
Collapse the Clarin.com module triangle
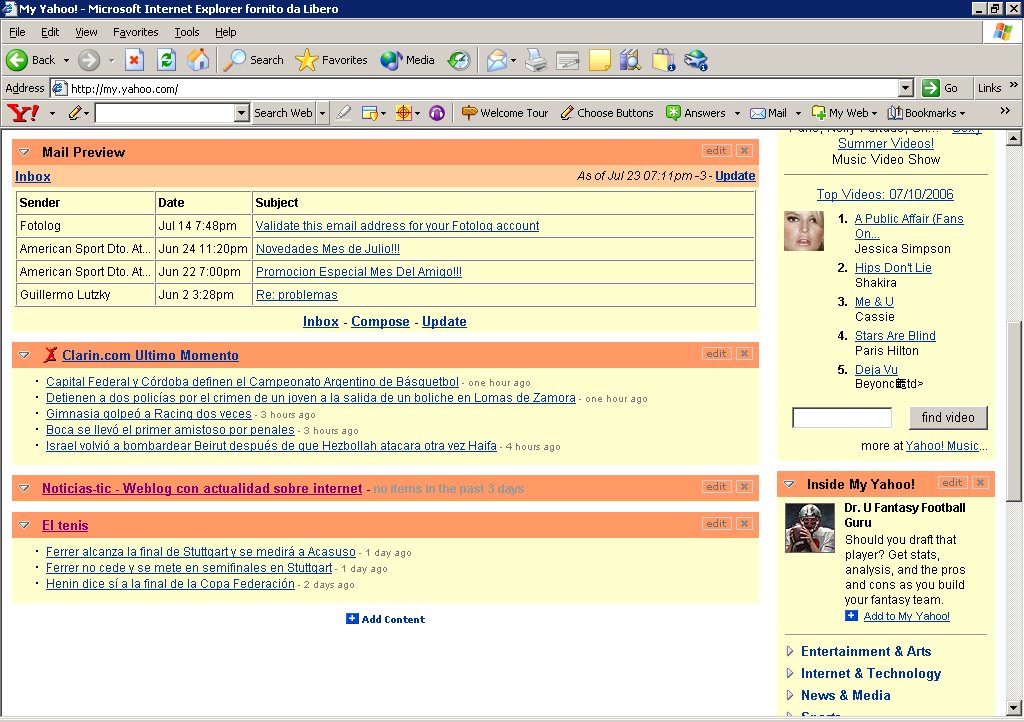click(24, 354)
